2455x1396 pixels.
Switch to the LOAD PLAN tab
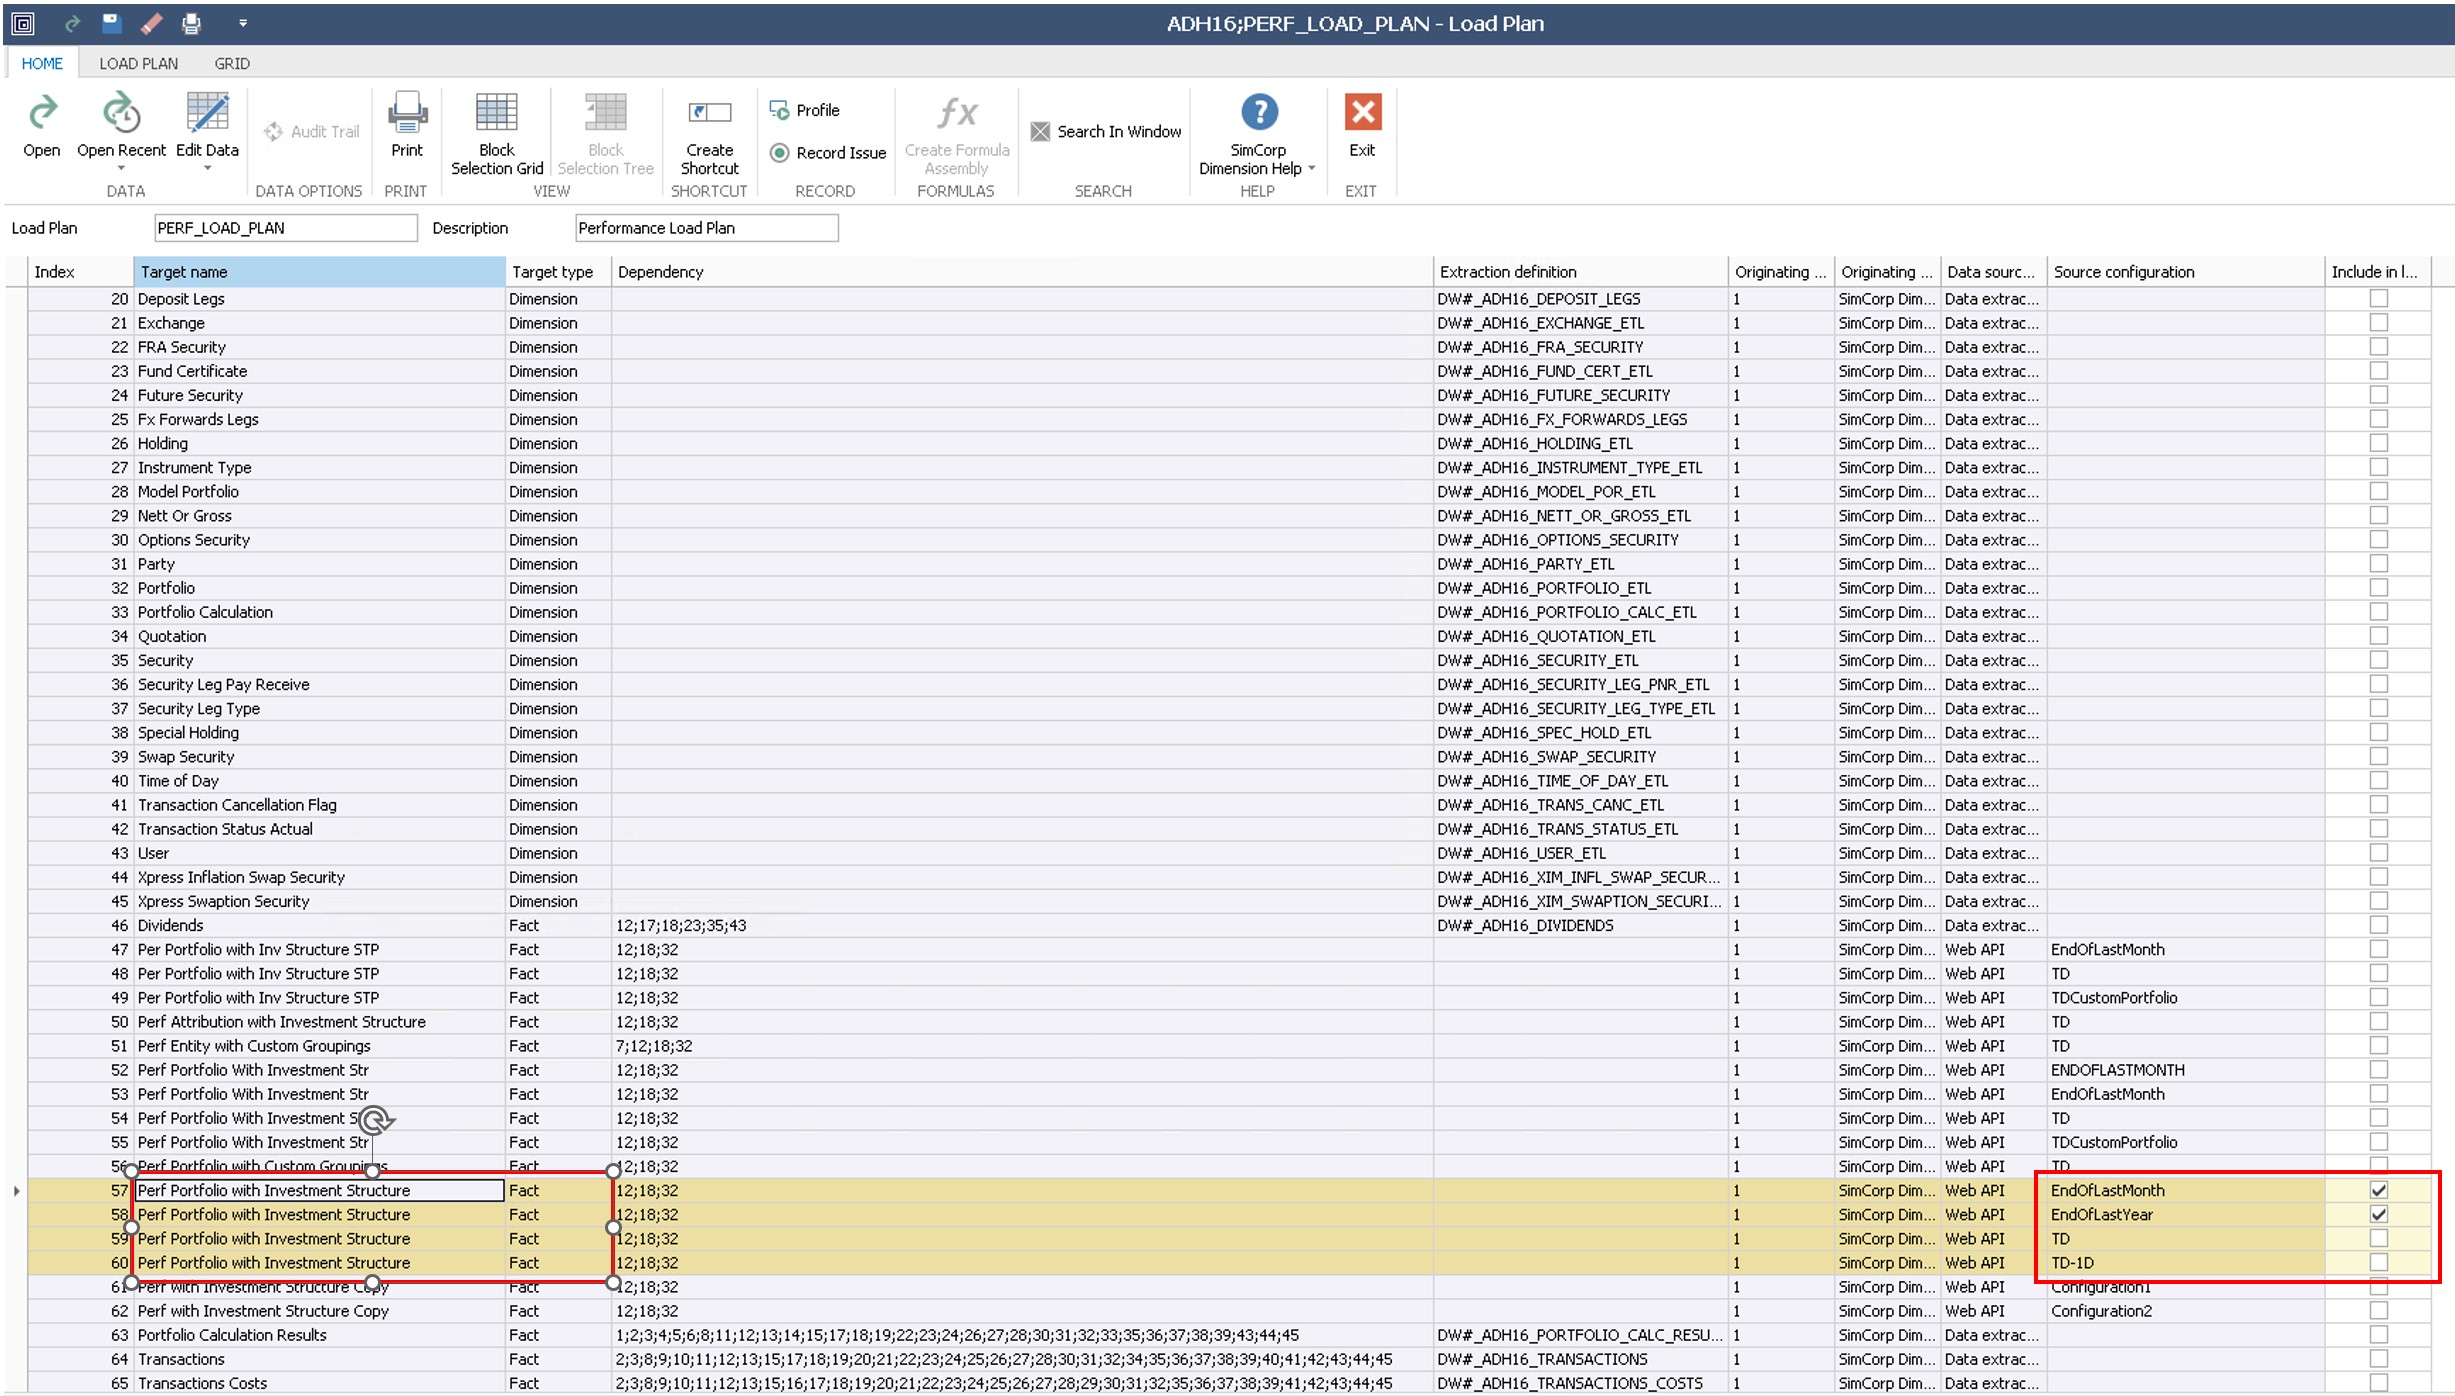138,62
